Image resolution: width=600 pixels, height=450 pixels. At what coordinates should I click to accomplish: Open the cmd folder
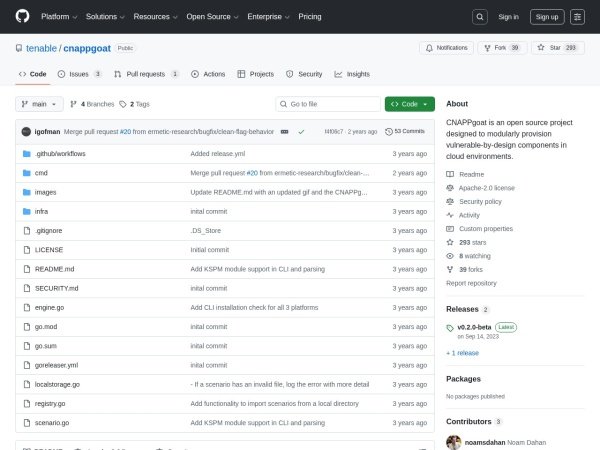[x=41, y=173]
